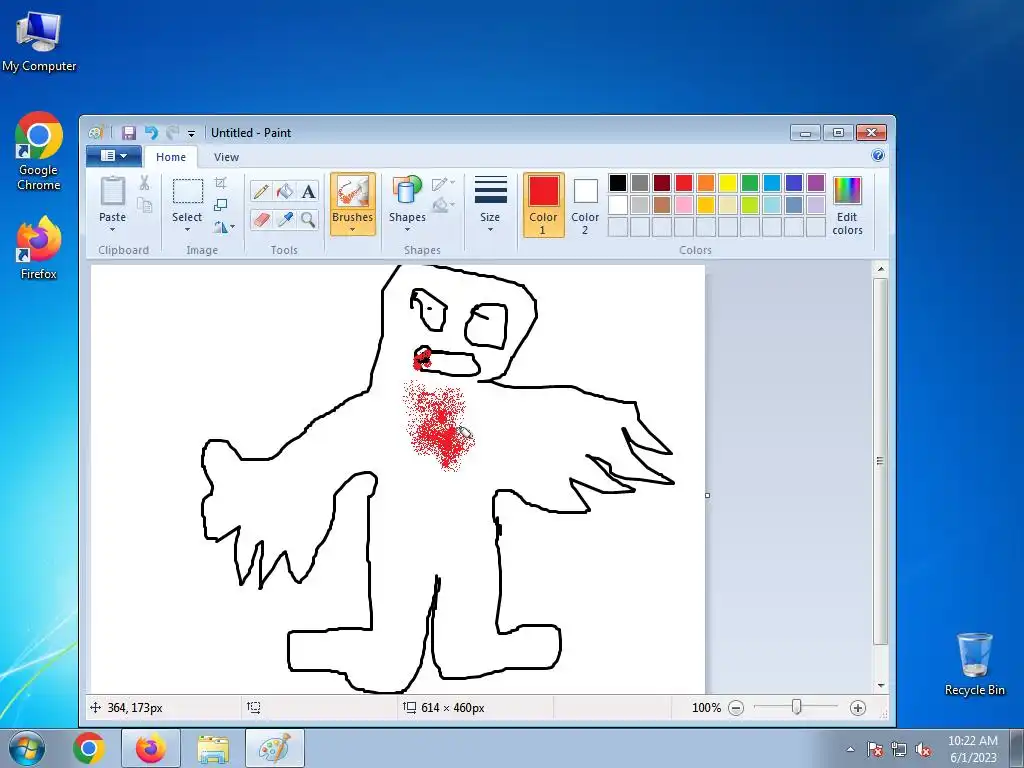Open the Customize Quick Access Toolbar dropdown

[x=191, y=133]
